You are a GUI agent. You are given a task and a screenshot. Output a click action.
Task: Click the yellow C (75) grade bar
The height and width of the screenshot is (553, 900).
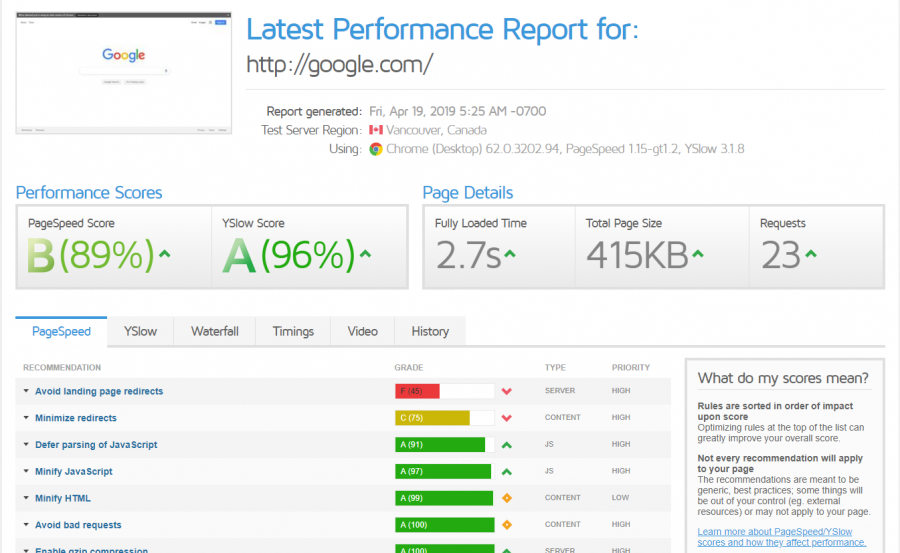432,418
